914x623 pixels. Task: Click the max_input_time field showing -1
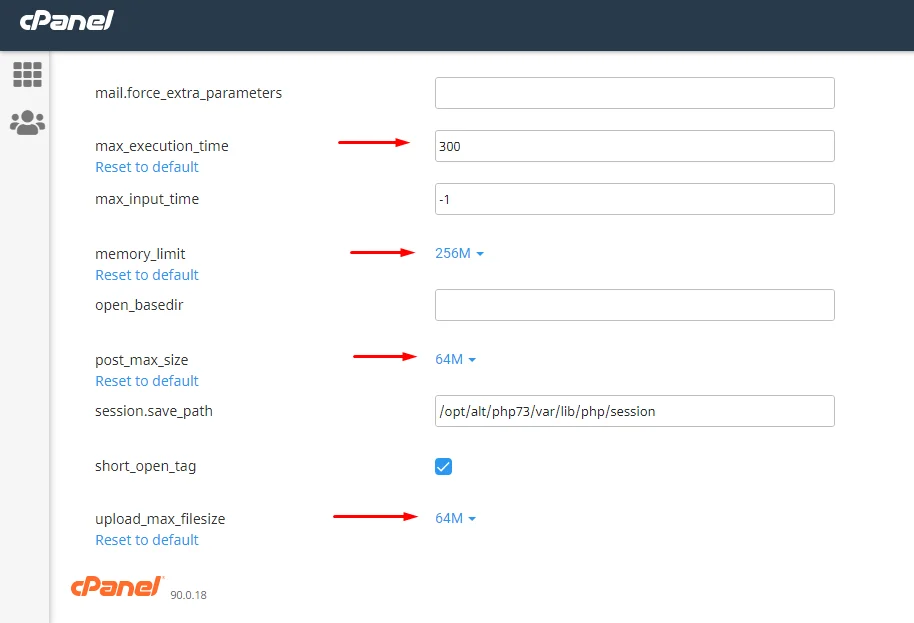[635, 199]
